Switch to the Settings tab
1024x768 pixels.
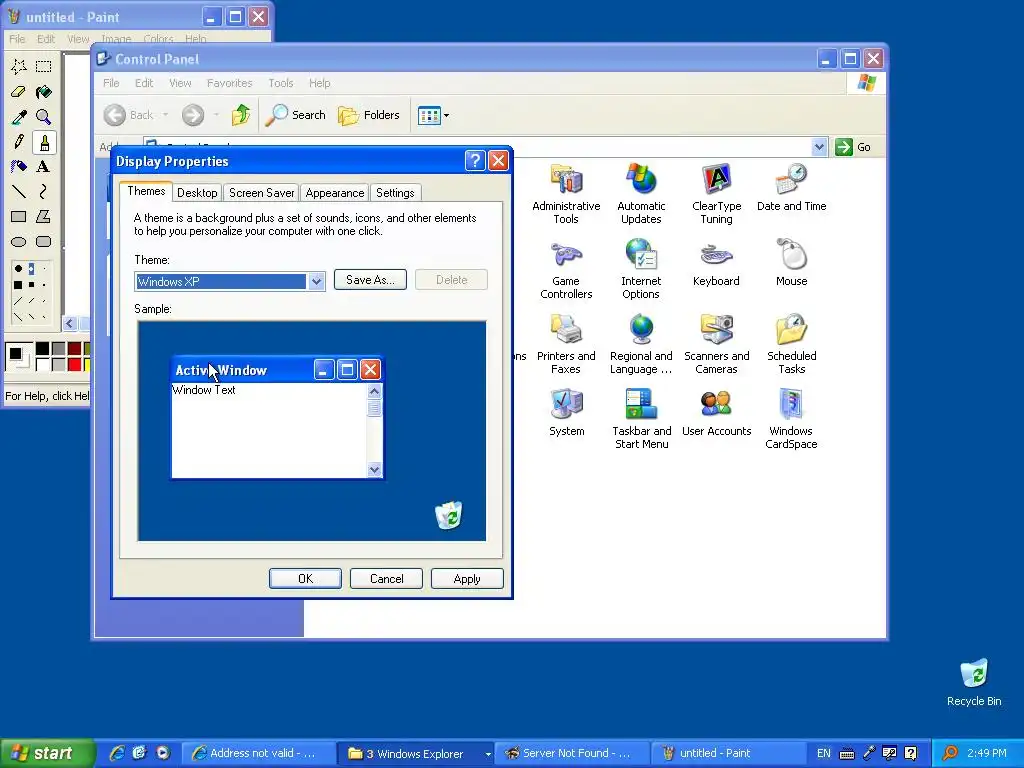(x=395, y=193)
